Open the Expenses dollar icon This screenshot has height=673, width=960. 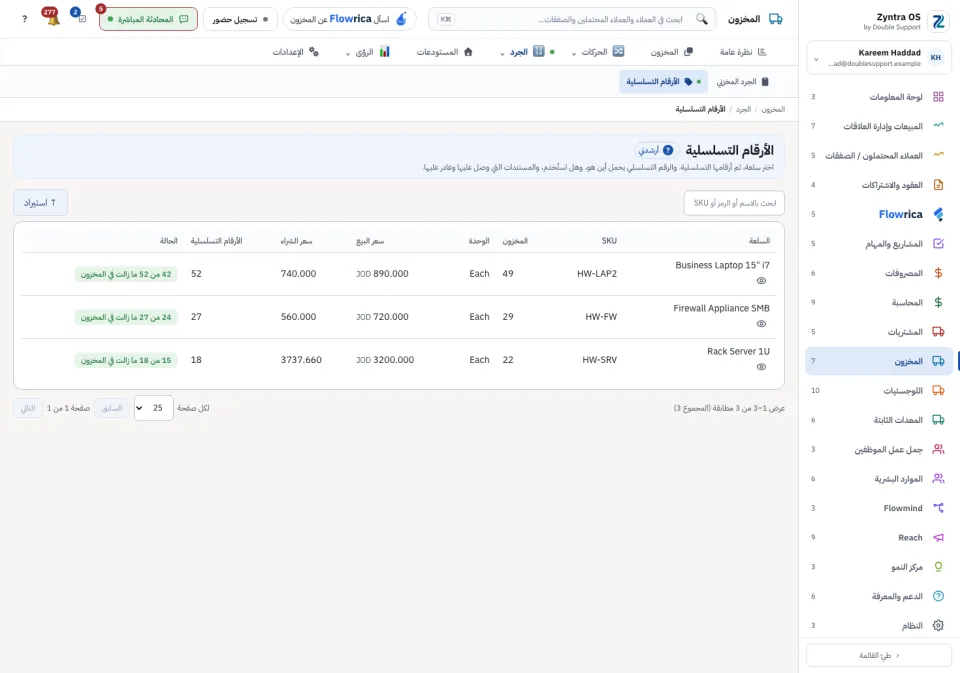click(x=938, y=273)
